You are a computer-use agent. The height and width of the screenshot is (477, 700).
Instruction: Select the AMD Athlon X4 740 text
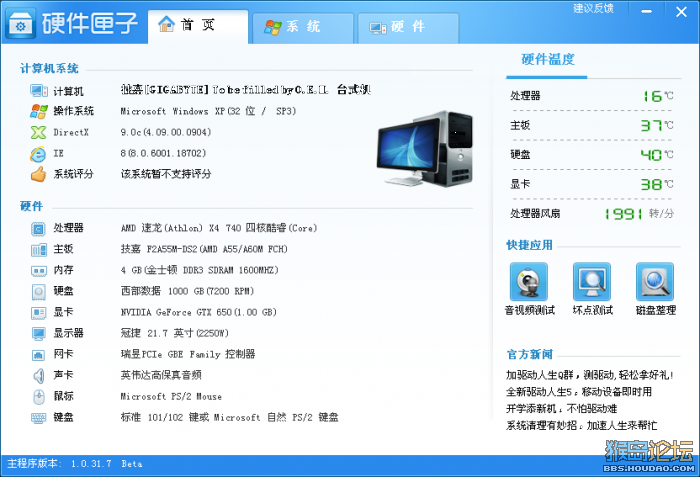219,228
